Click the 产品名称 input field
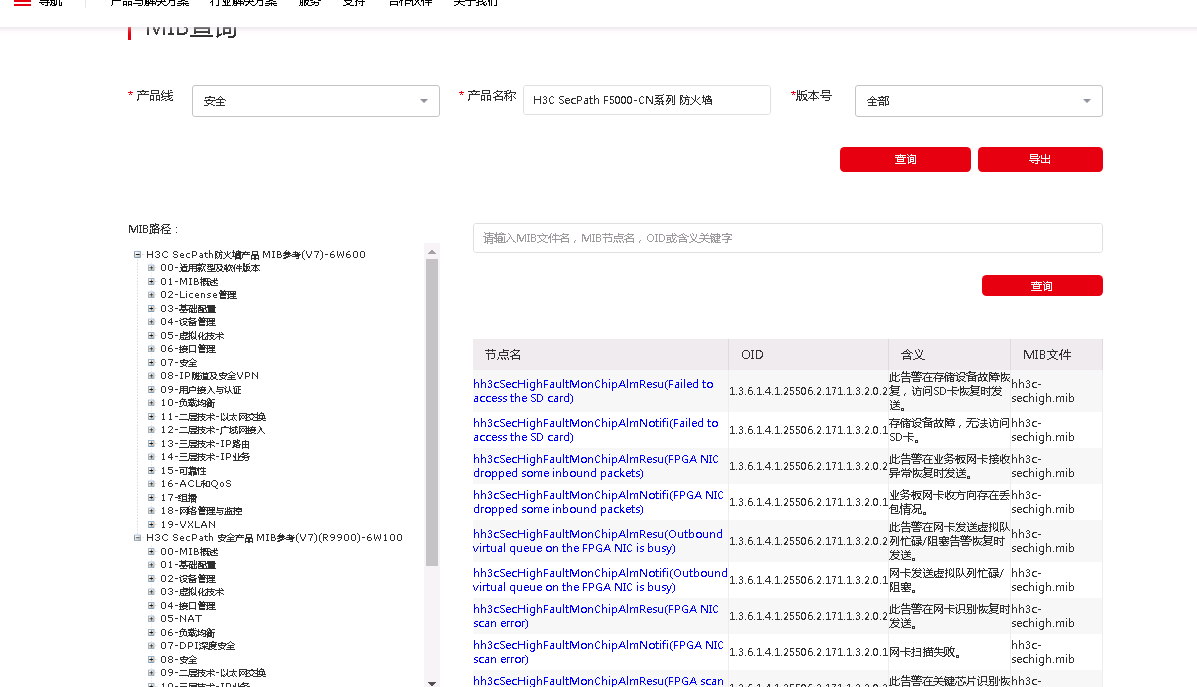The height and width of the screenshot is (687, 1197). click(x=647, y=100)
